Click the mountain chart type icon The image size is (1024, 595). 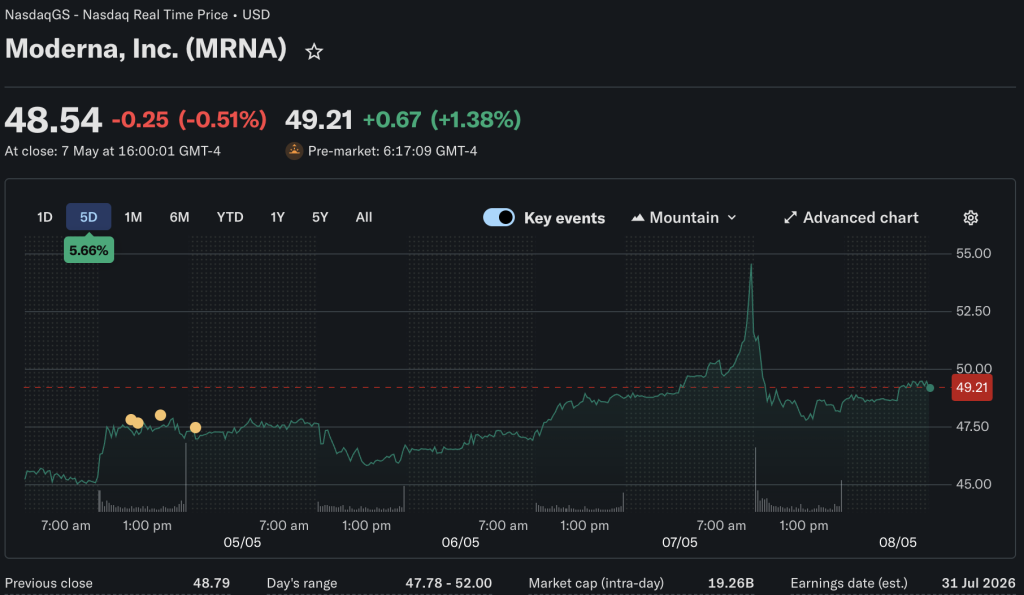coord(637,217)
